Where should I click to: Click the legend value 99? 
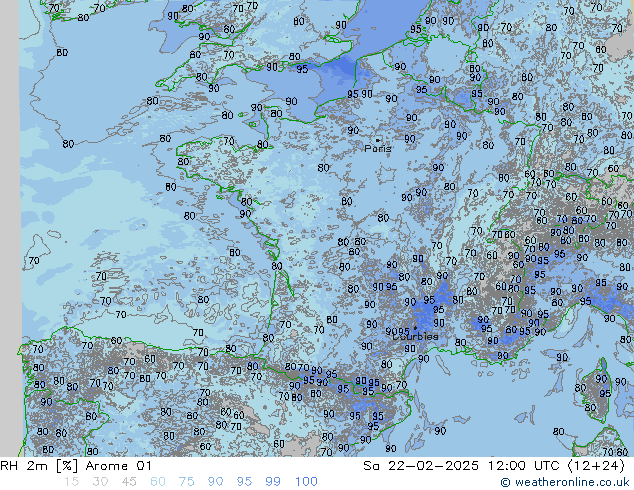[x=273, y=482]
